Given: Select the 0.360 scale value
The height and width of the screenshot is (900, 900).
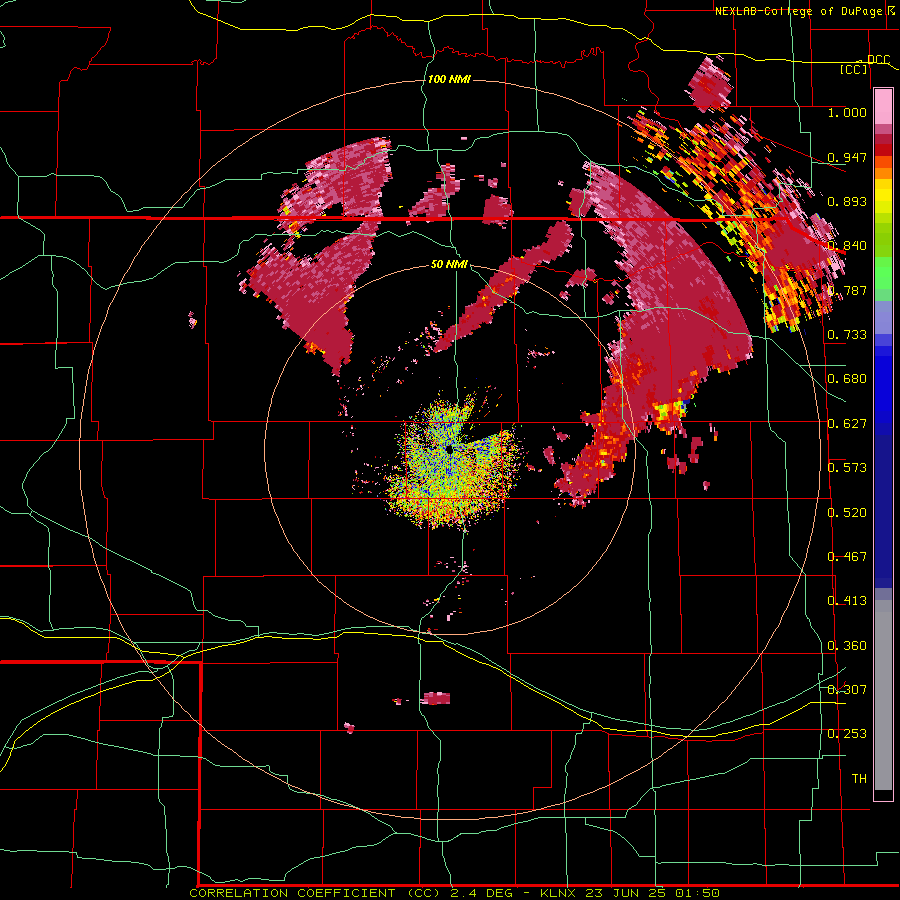Looking at the screenshot, I should [847, 646].
